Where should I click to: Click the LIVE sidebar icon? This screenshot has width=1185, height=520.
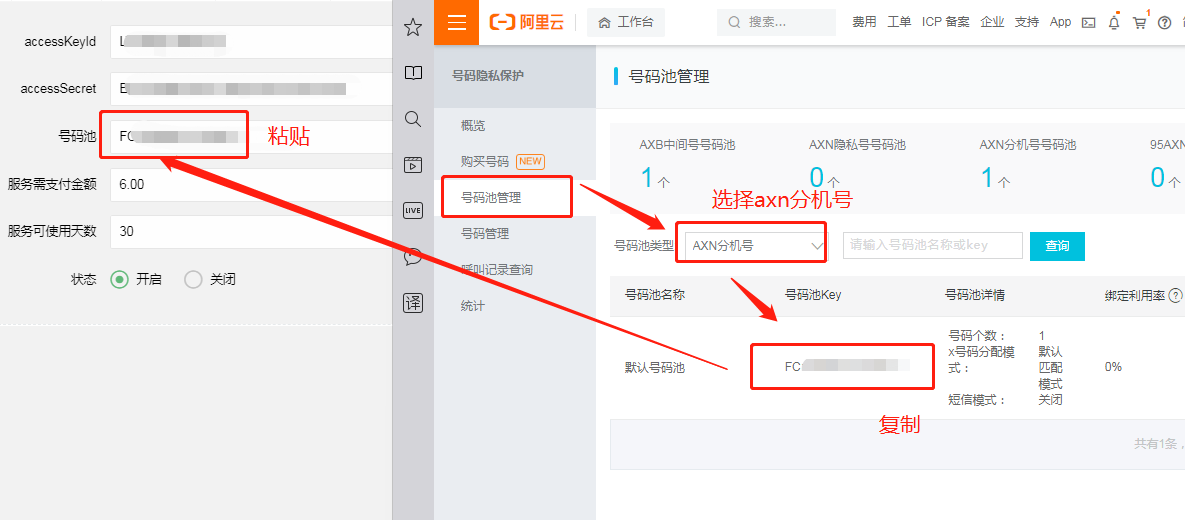(413, 210)
